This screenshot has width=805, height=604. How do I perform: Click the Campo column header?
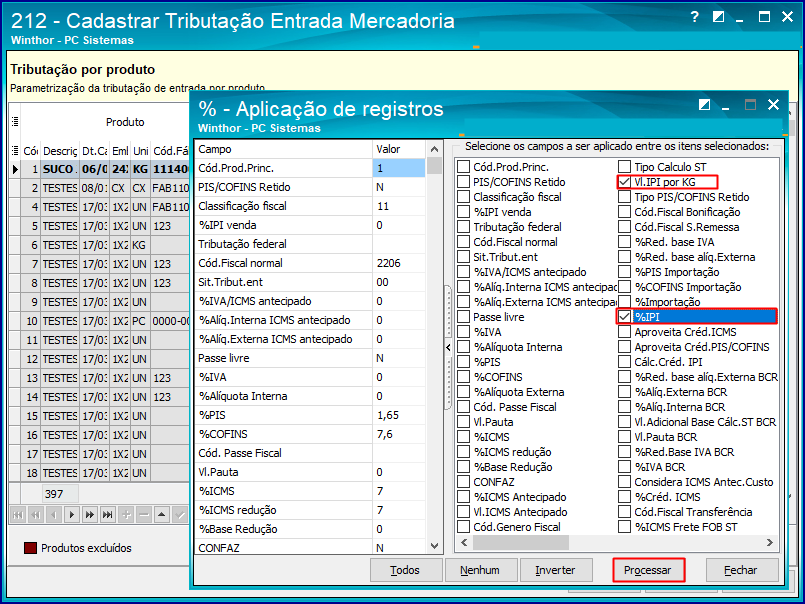pyautogui.click(x=283, y=149)
